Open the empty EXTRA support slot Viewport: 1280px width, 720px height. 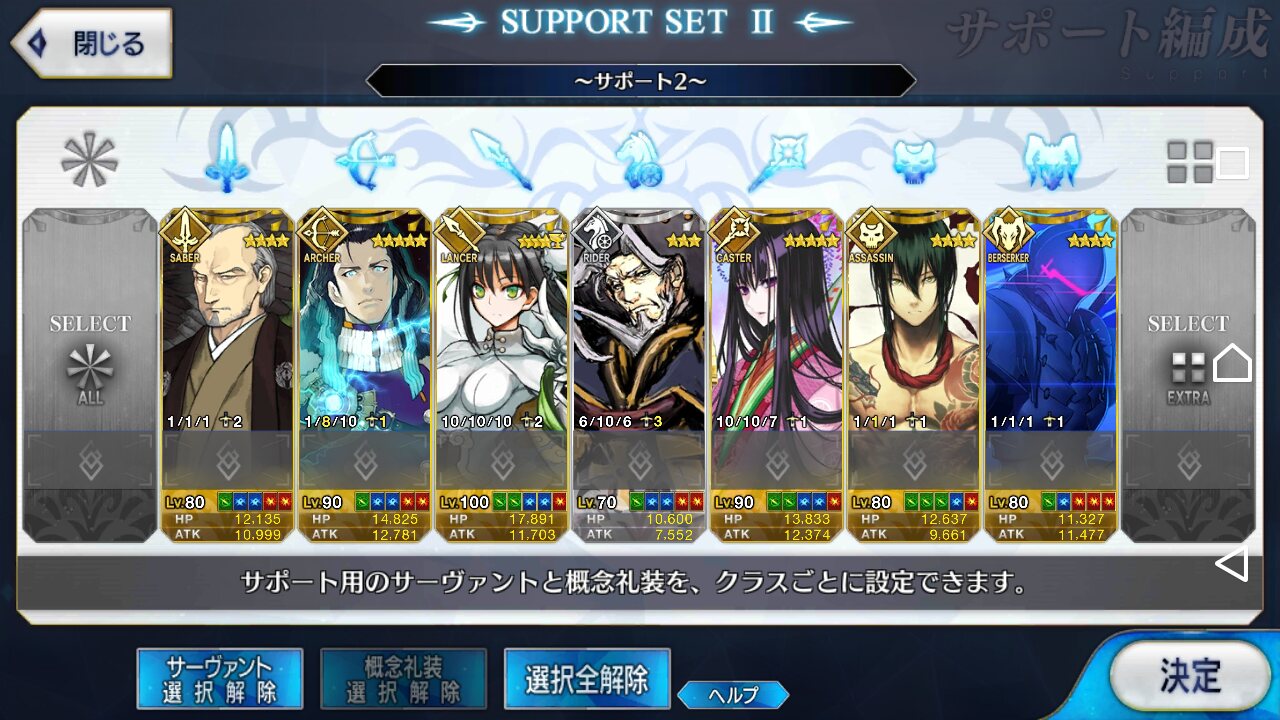tap(1188, 376)
